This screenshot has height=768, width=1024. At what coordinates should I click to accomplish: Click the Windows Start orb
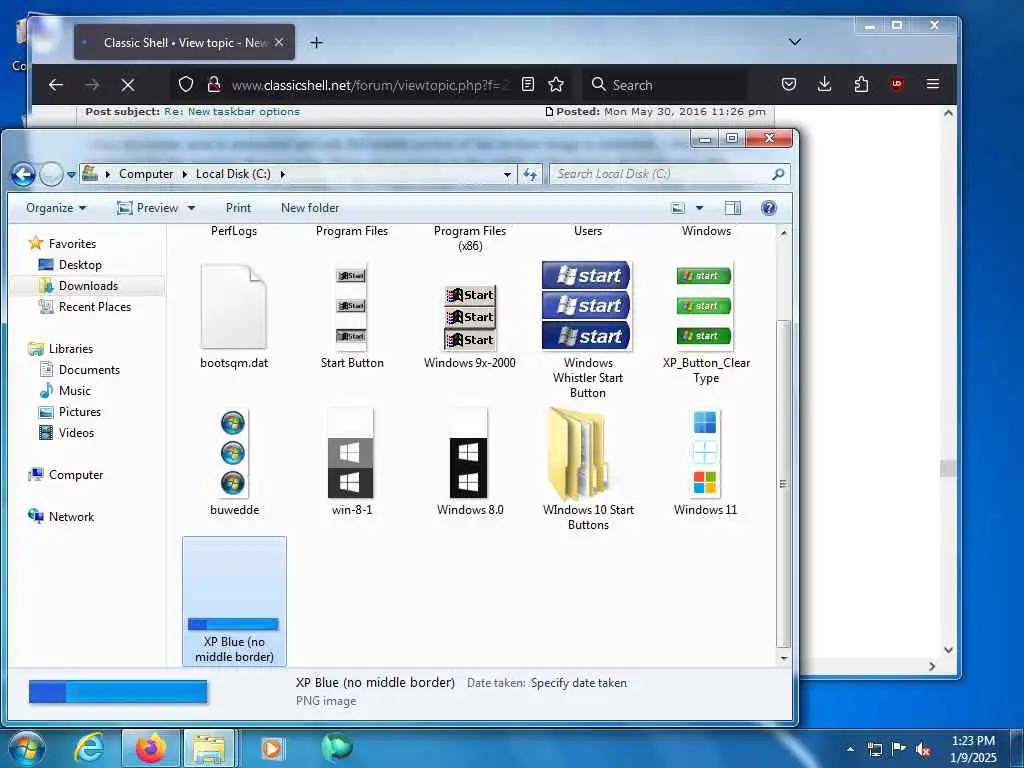26,749
